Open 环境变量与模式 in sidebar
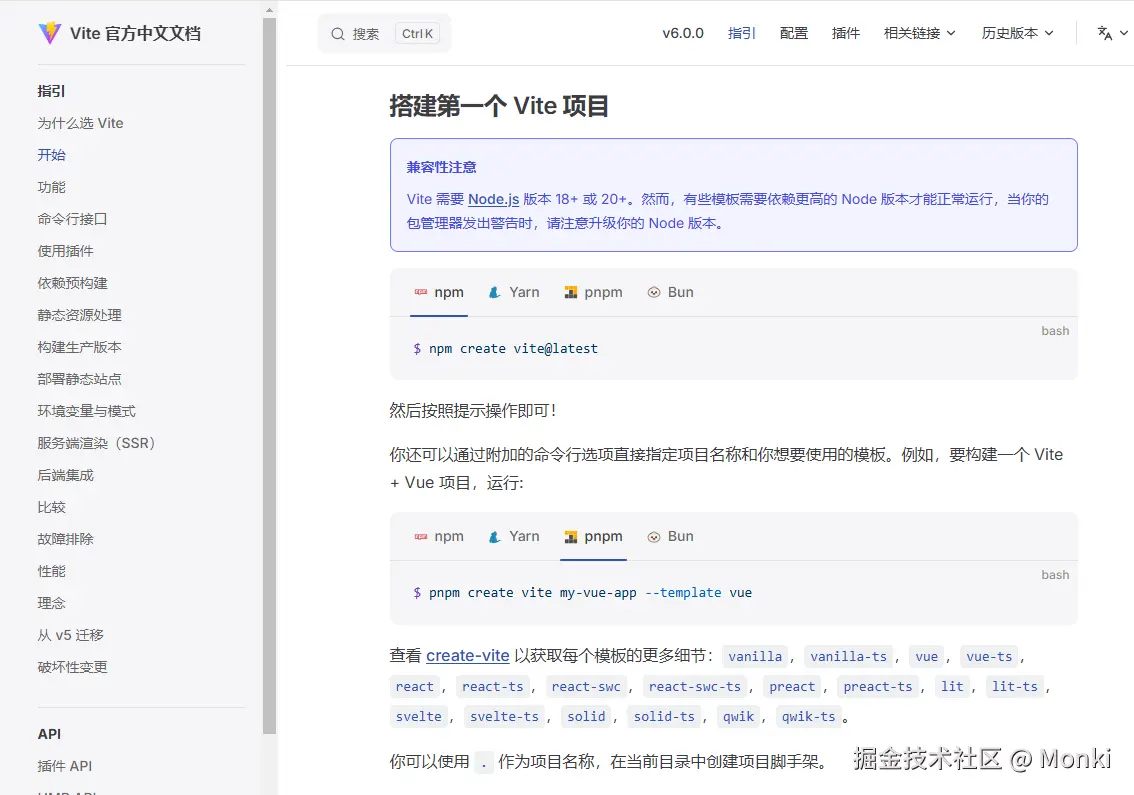Screen dimensions: 1134x795 [x=86, y=411]
